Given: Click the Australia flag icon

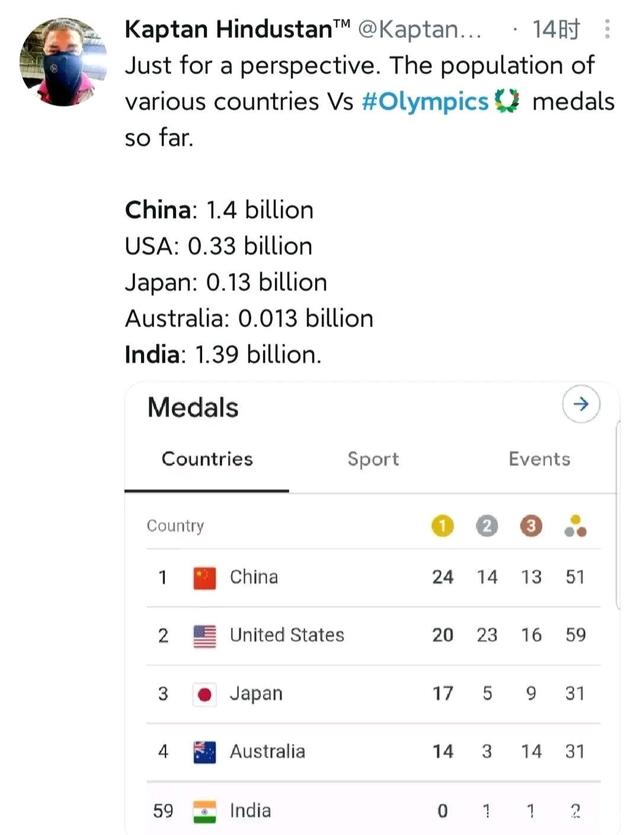Looking at the screenshot, I should 205,752.
